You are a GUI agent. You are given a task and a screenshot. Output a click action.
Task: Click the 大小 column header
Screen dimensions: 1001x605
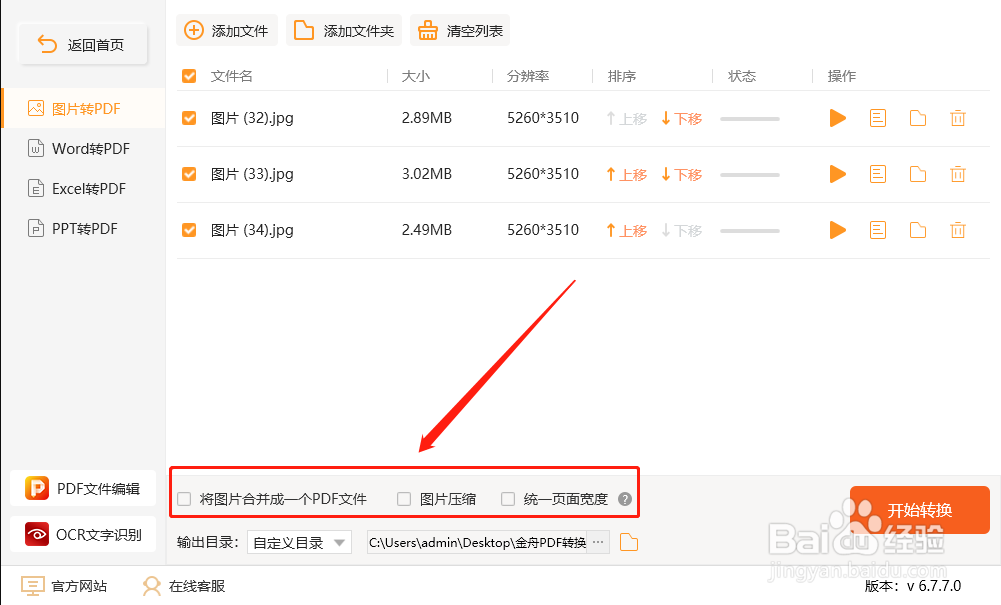pos(416,77)
